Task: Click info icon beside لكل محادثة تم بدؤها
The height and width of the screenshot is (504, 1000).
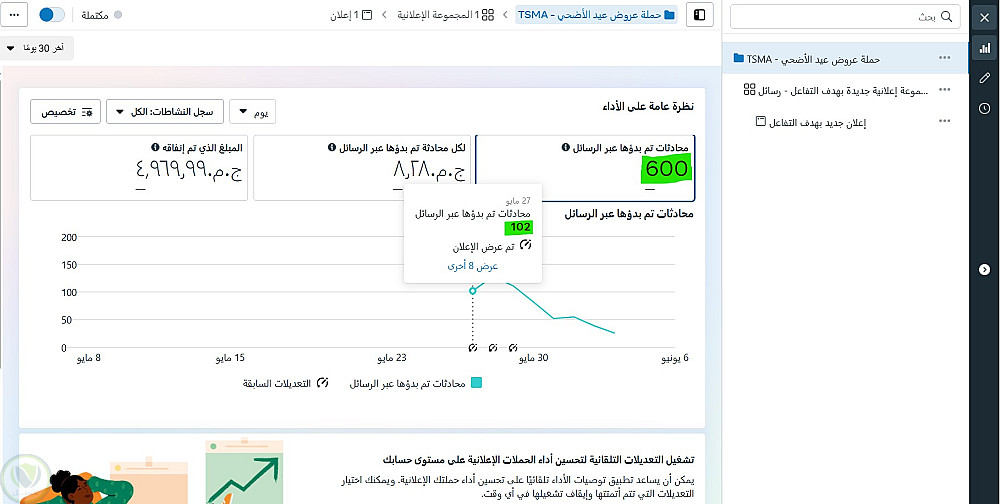Action: [331, 147]
